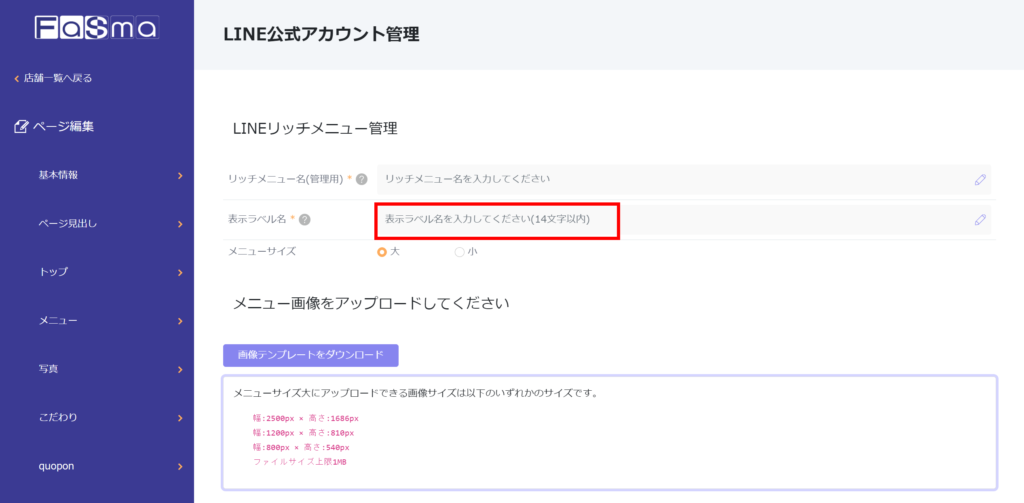Click back arrow beside 店舗一覧へ戻る
The width and height of the screenshot is (1024, 503).
click(17, 78)
